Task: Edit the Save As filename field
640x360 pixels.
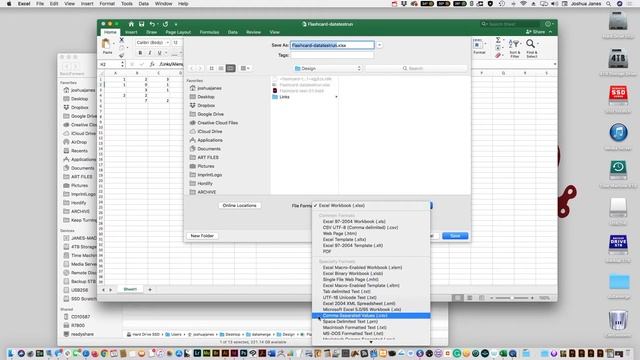Action: tap(332, 45)
